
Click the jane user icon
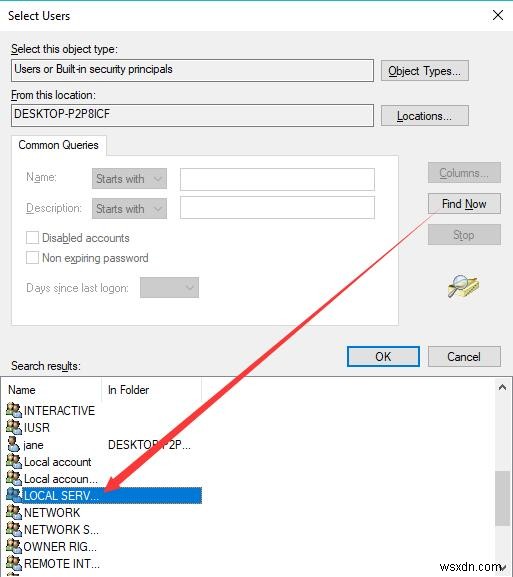pos(14,444)
